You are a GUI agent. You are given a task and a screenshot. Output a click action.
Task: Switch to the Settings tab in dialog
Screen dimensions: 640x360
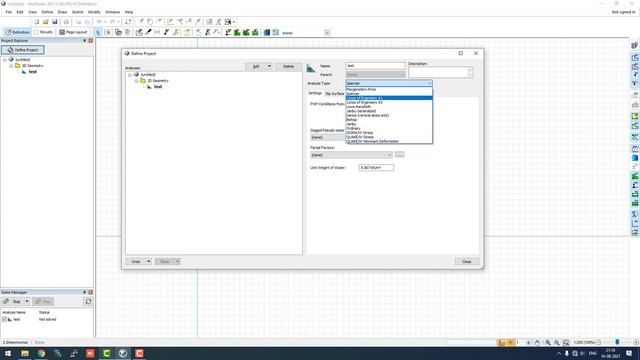[315, 93]
